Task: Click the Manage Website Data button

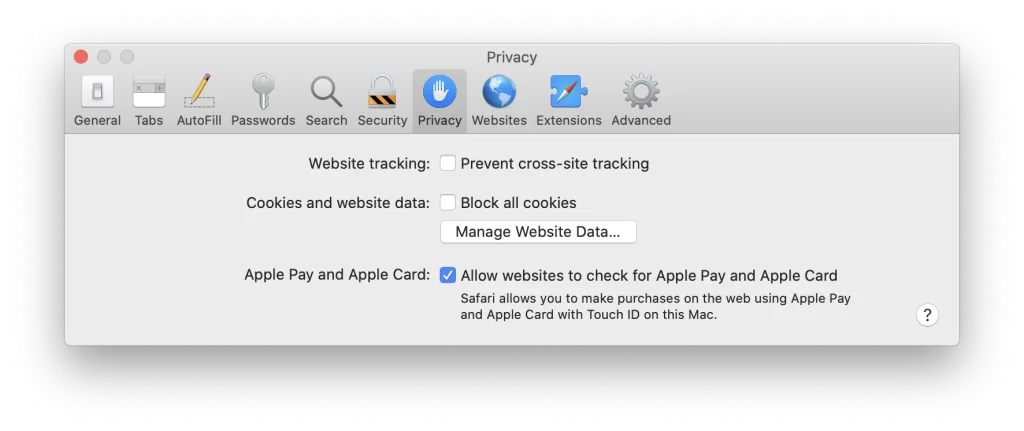Action: pos(538,232)
